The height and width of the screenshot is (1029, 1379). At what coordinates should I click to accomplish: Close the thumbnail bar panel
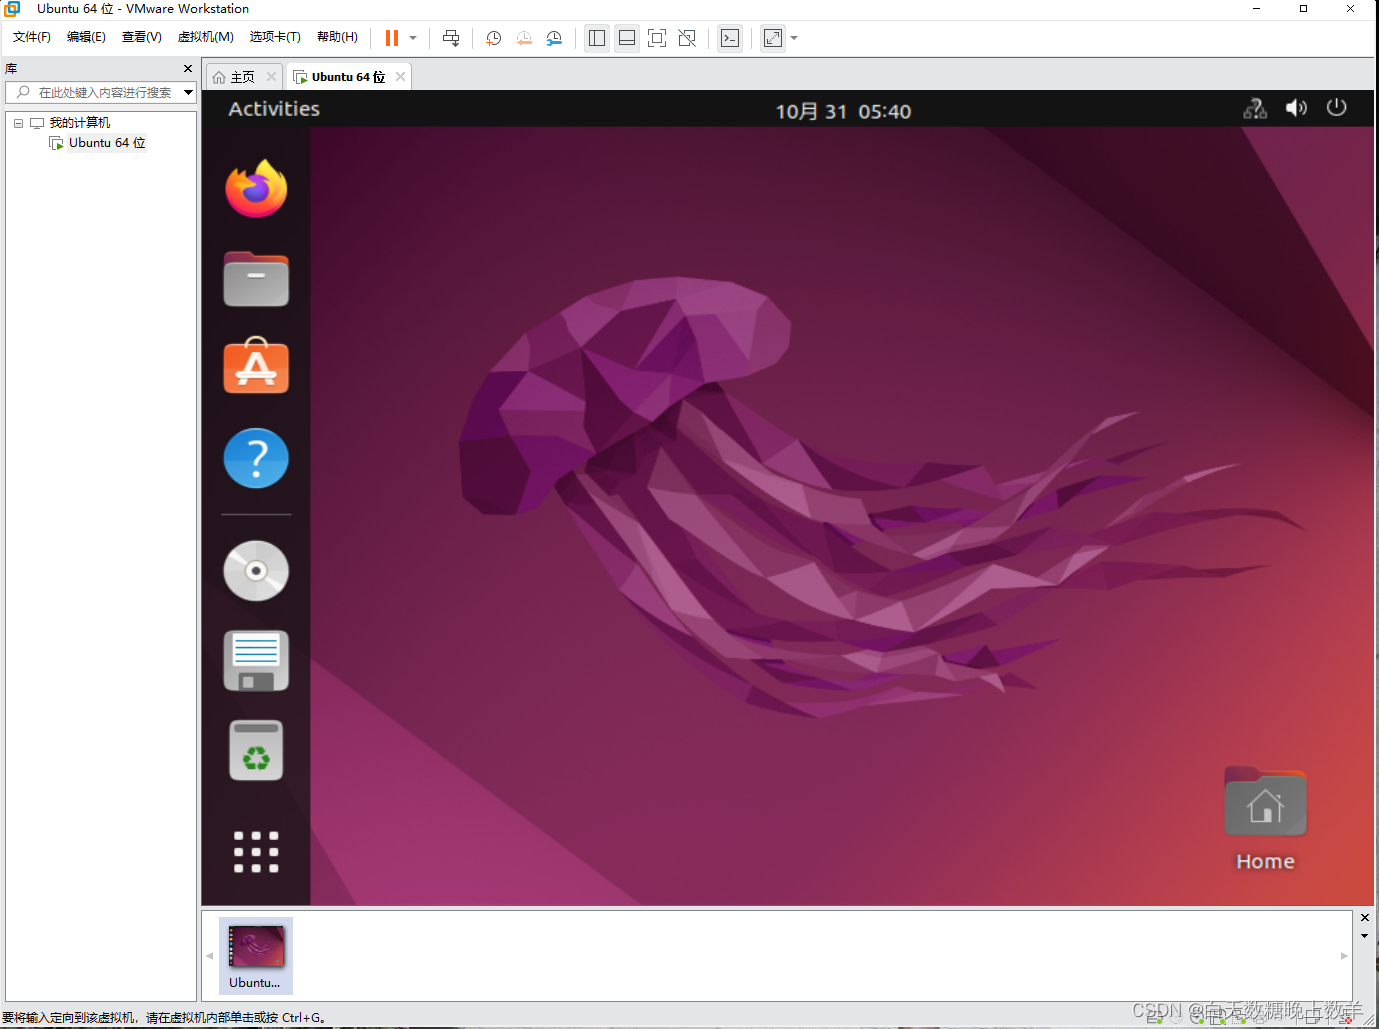1365,917
